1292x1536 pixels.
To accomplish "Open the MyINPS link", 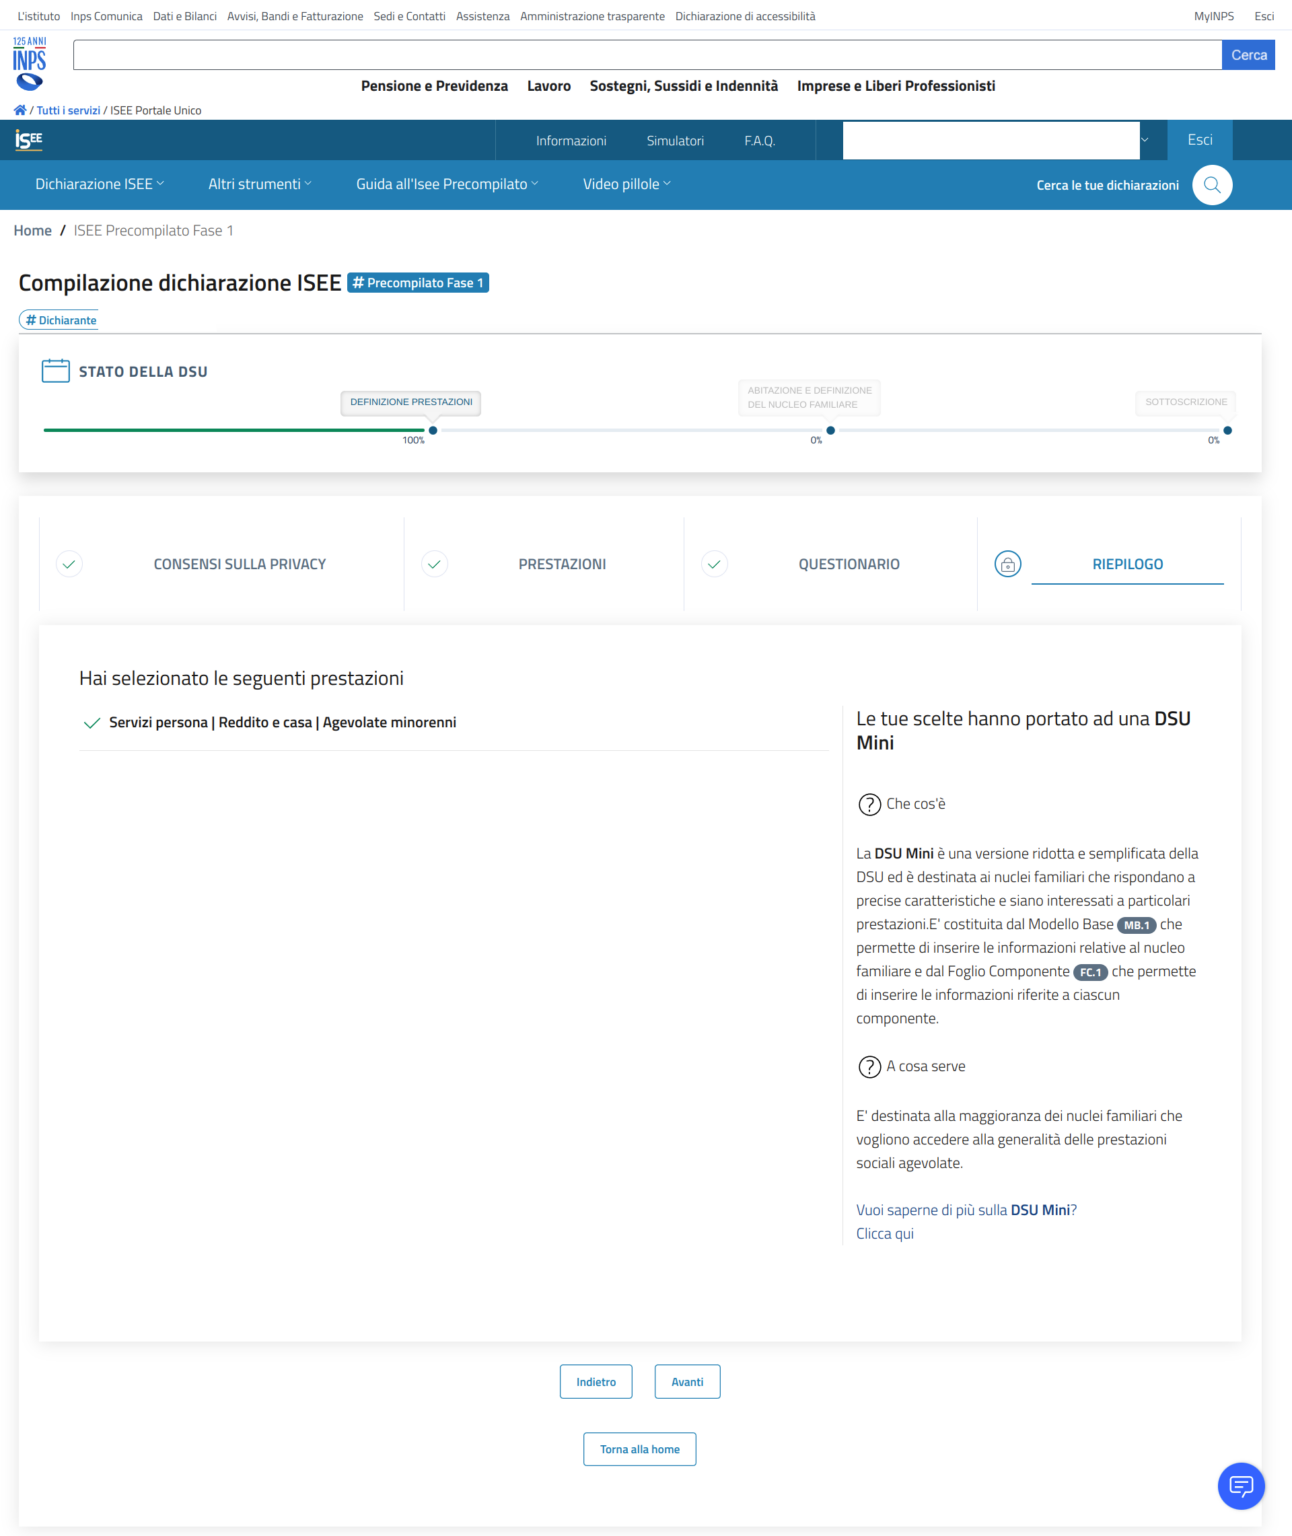I will (1214, 16).
